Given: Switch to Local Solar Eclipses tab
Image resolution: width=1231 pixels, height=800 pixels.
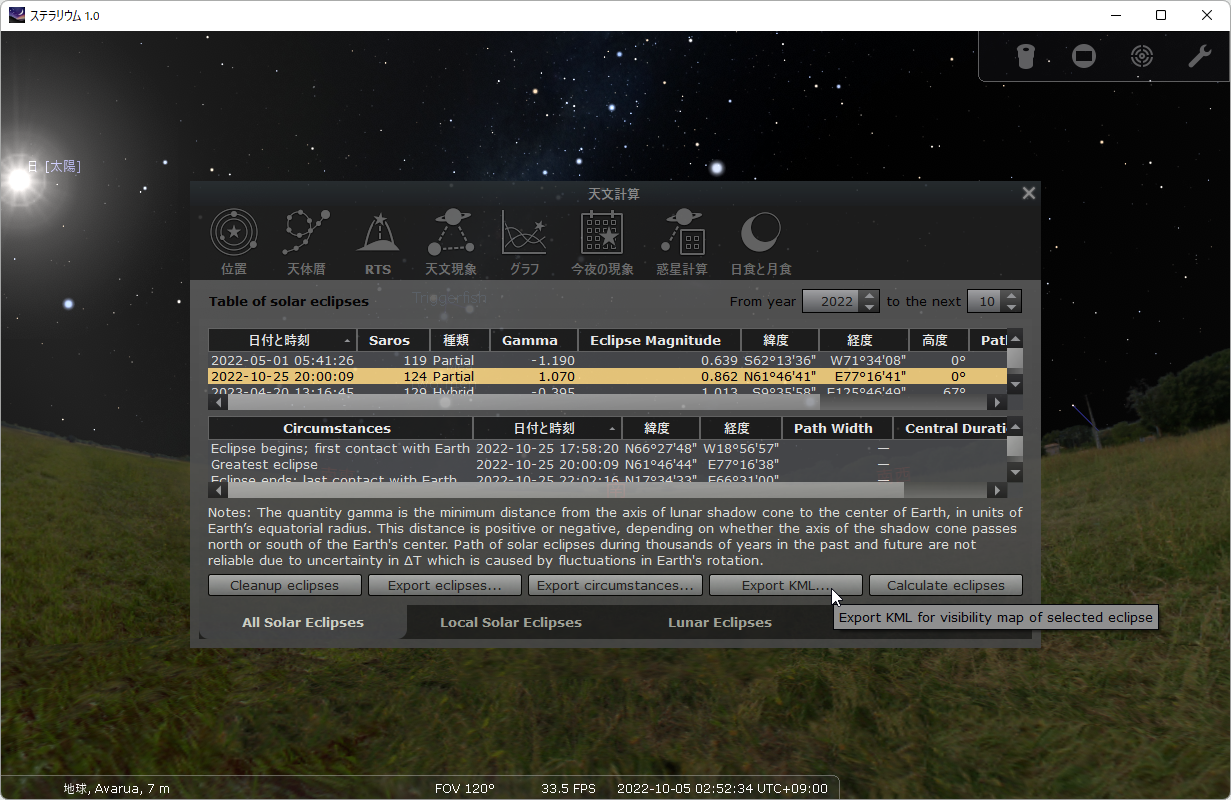Looking at the screenshot, I should pos(510,622).
